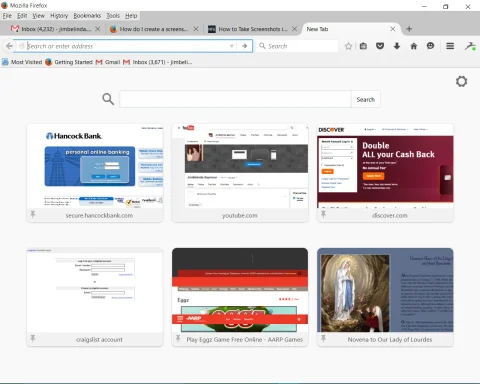The height and width of the screenshot is (384, 480).
Task: Toggle the pin on Hancock Bank tile
Action: (x=33, y=214)
